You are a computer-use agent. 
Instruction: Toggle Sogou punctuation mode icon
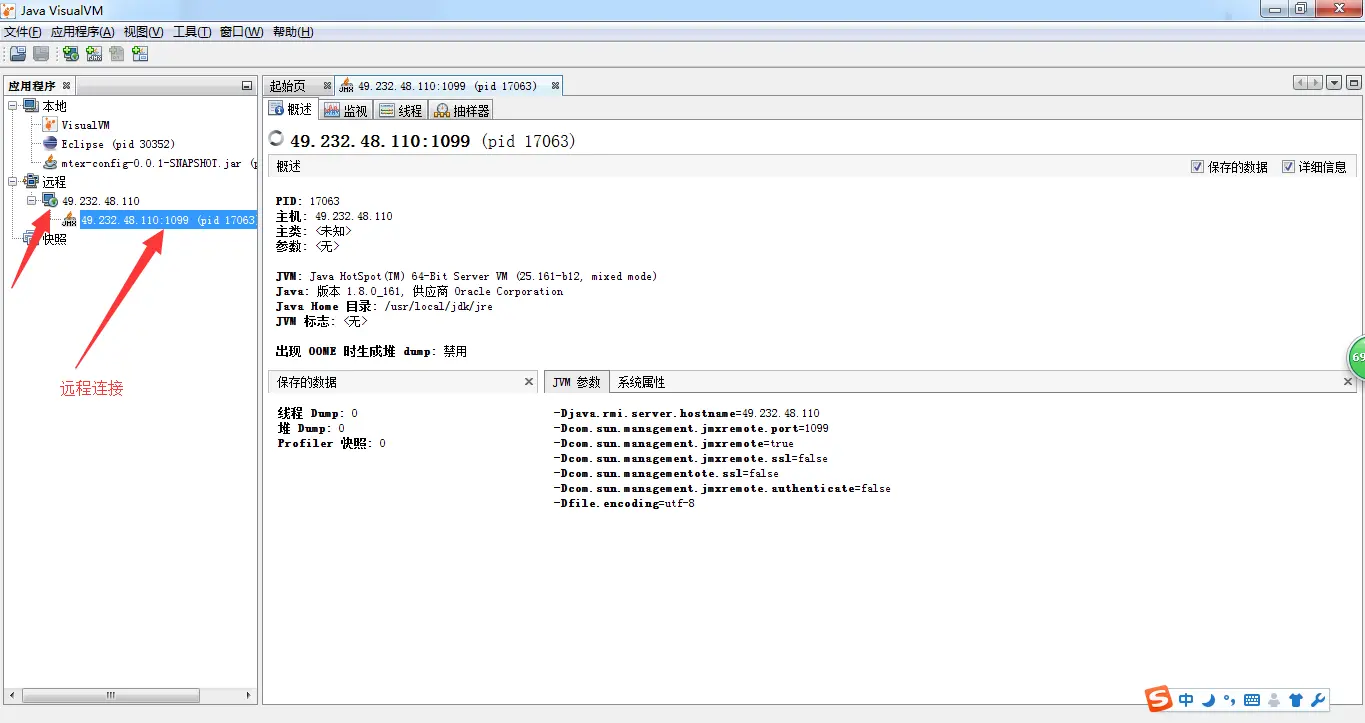(1229, 699)
